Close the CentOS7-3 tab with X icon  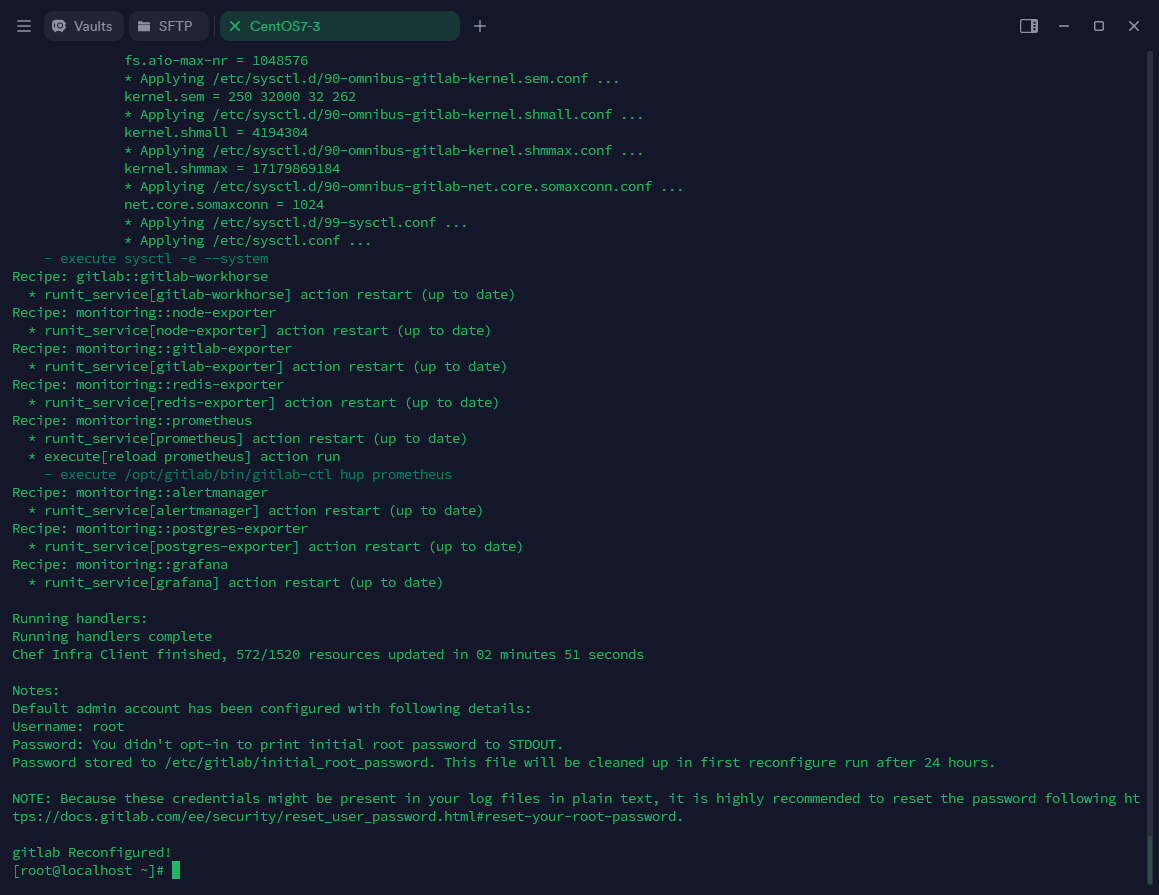[x=235, y=26]
